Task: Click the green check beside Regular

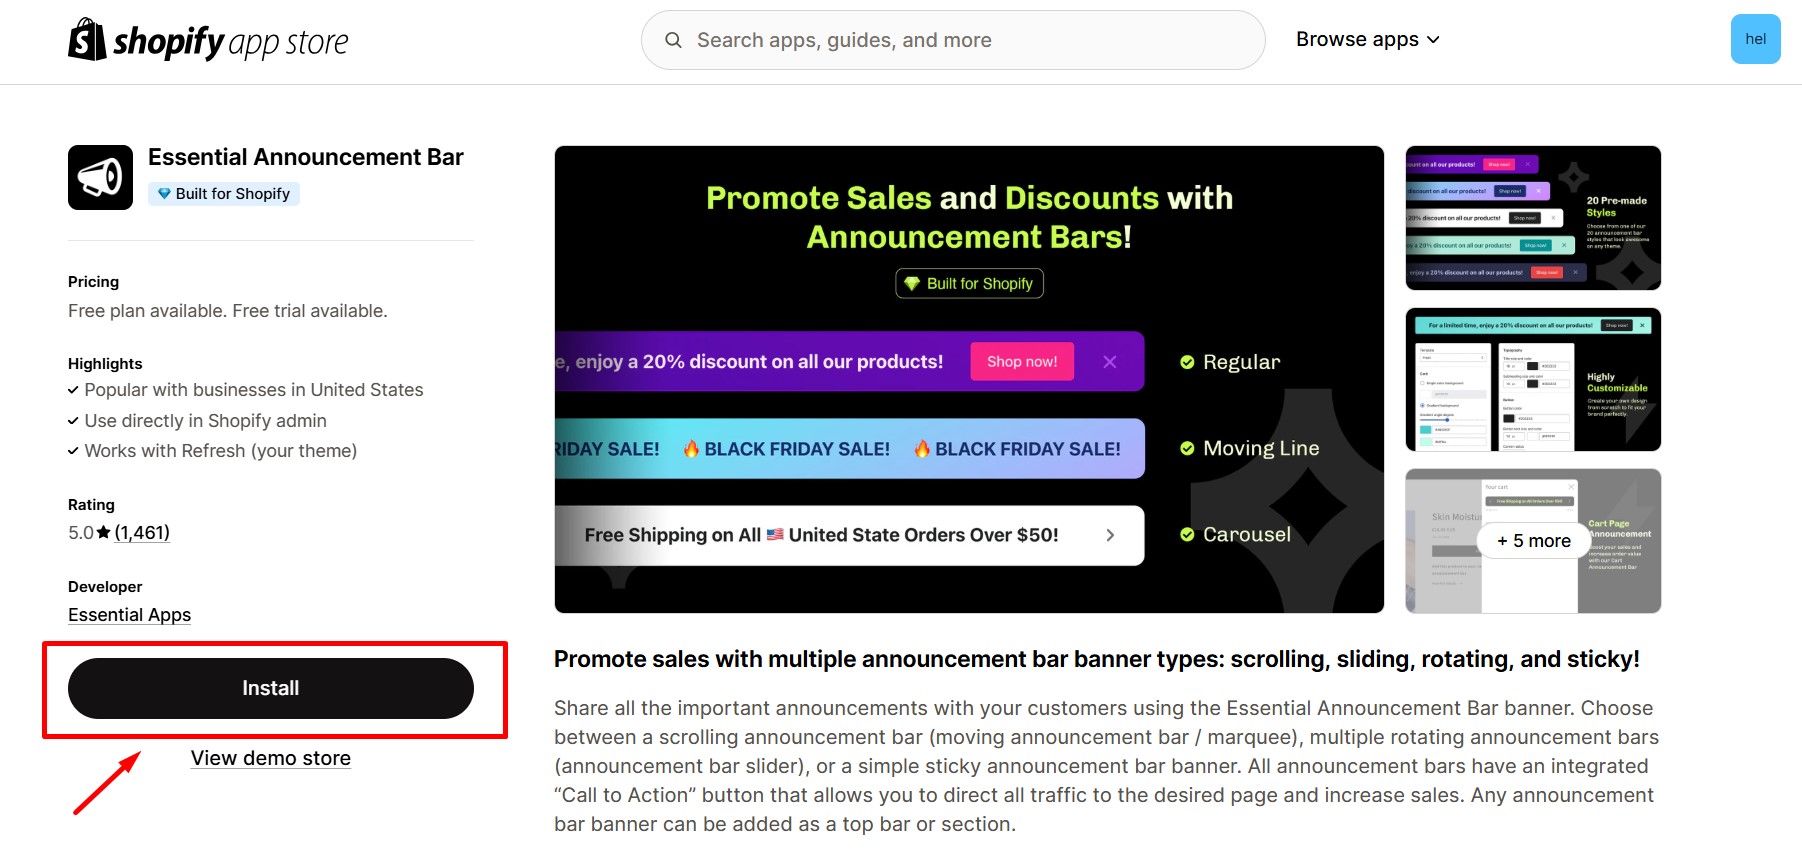Action: 1187,362
